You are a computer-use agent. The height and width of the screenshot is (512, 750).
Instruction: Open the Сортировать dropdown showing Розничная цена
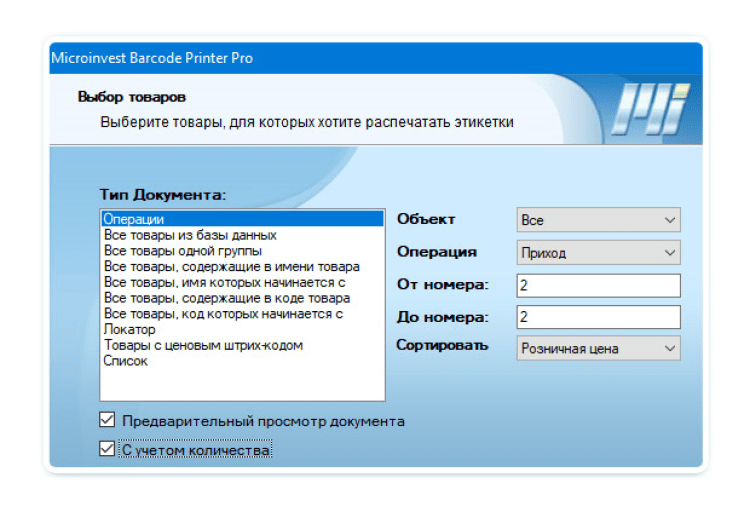(x=598, y=348)
